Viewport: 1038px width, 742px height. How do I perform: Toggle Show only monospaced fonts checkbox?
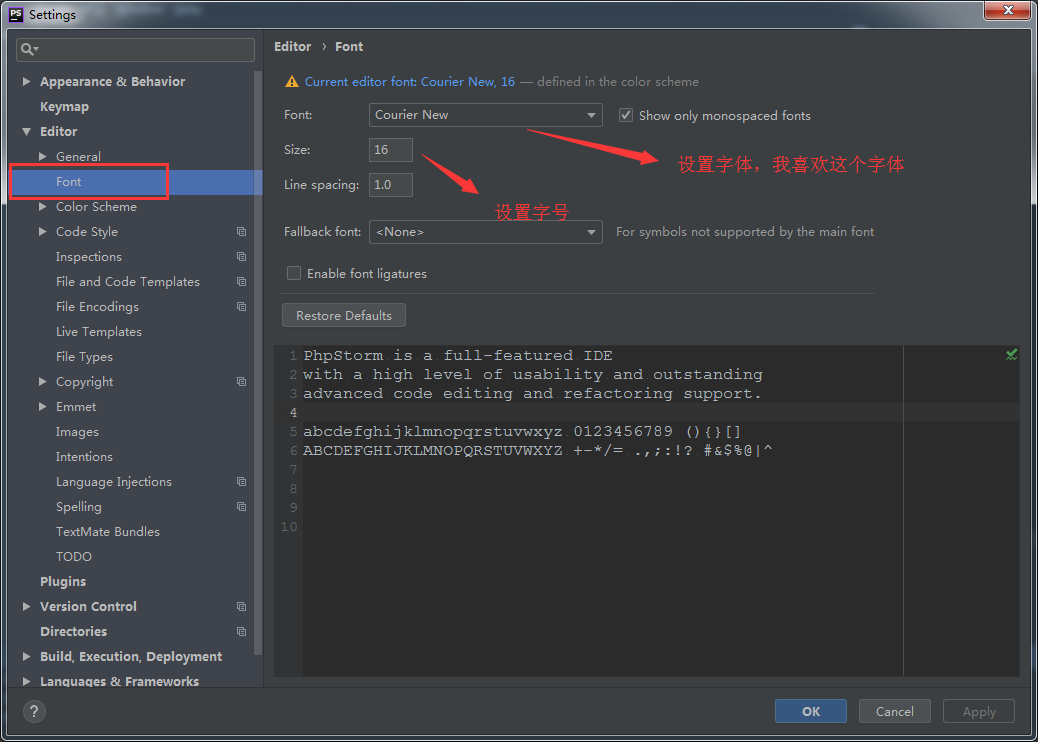click(626, 115)
